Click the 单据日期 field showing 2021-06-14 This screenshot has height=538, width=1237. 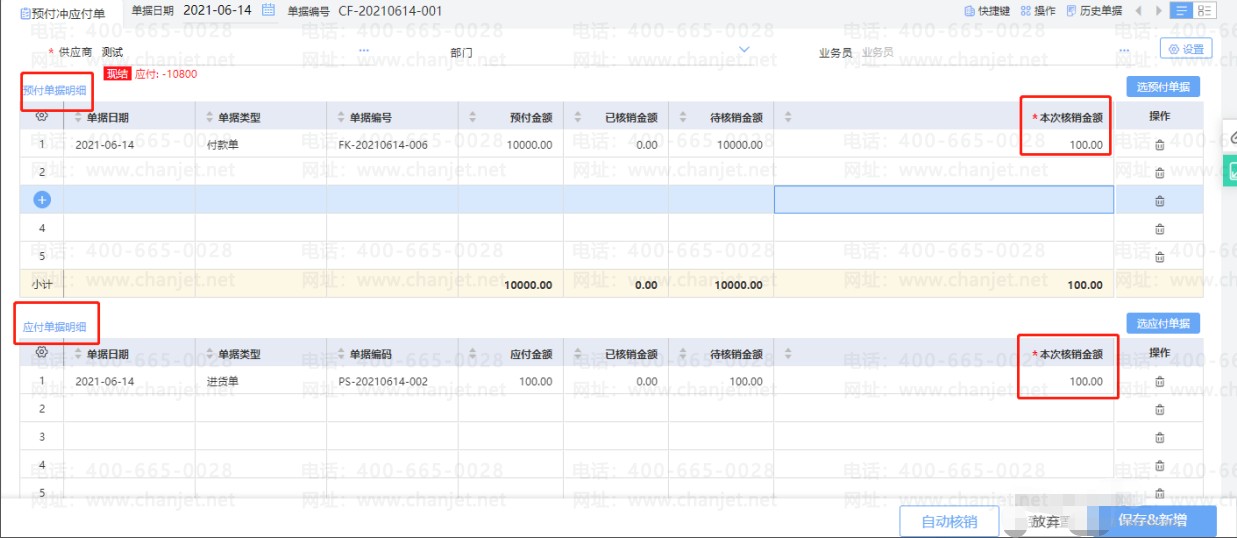pos(217,10)
